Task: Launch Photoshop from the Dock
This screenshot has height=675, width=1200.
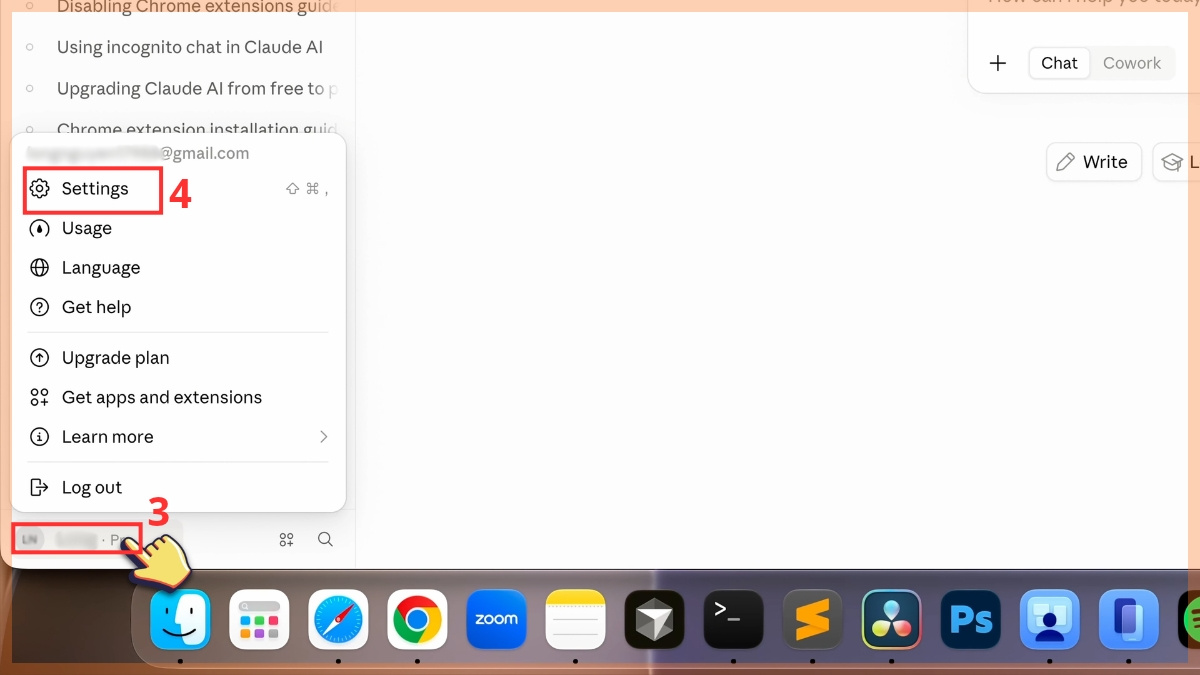Action: [x=971, y=620]
